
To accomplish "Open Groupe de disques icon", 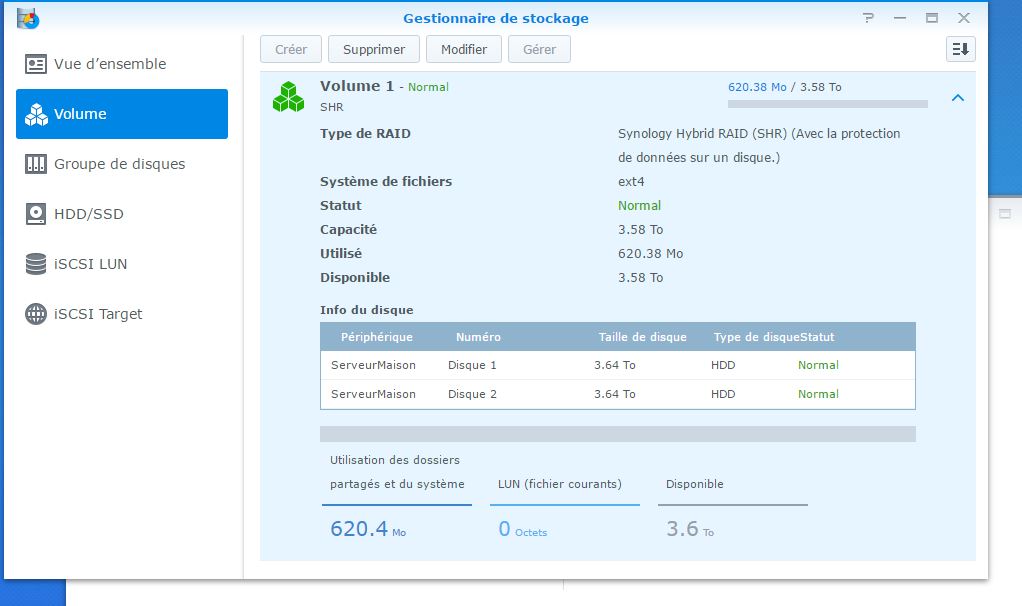I will click(37, 164).
